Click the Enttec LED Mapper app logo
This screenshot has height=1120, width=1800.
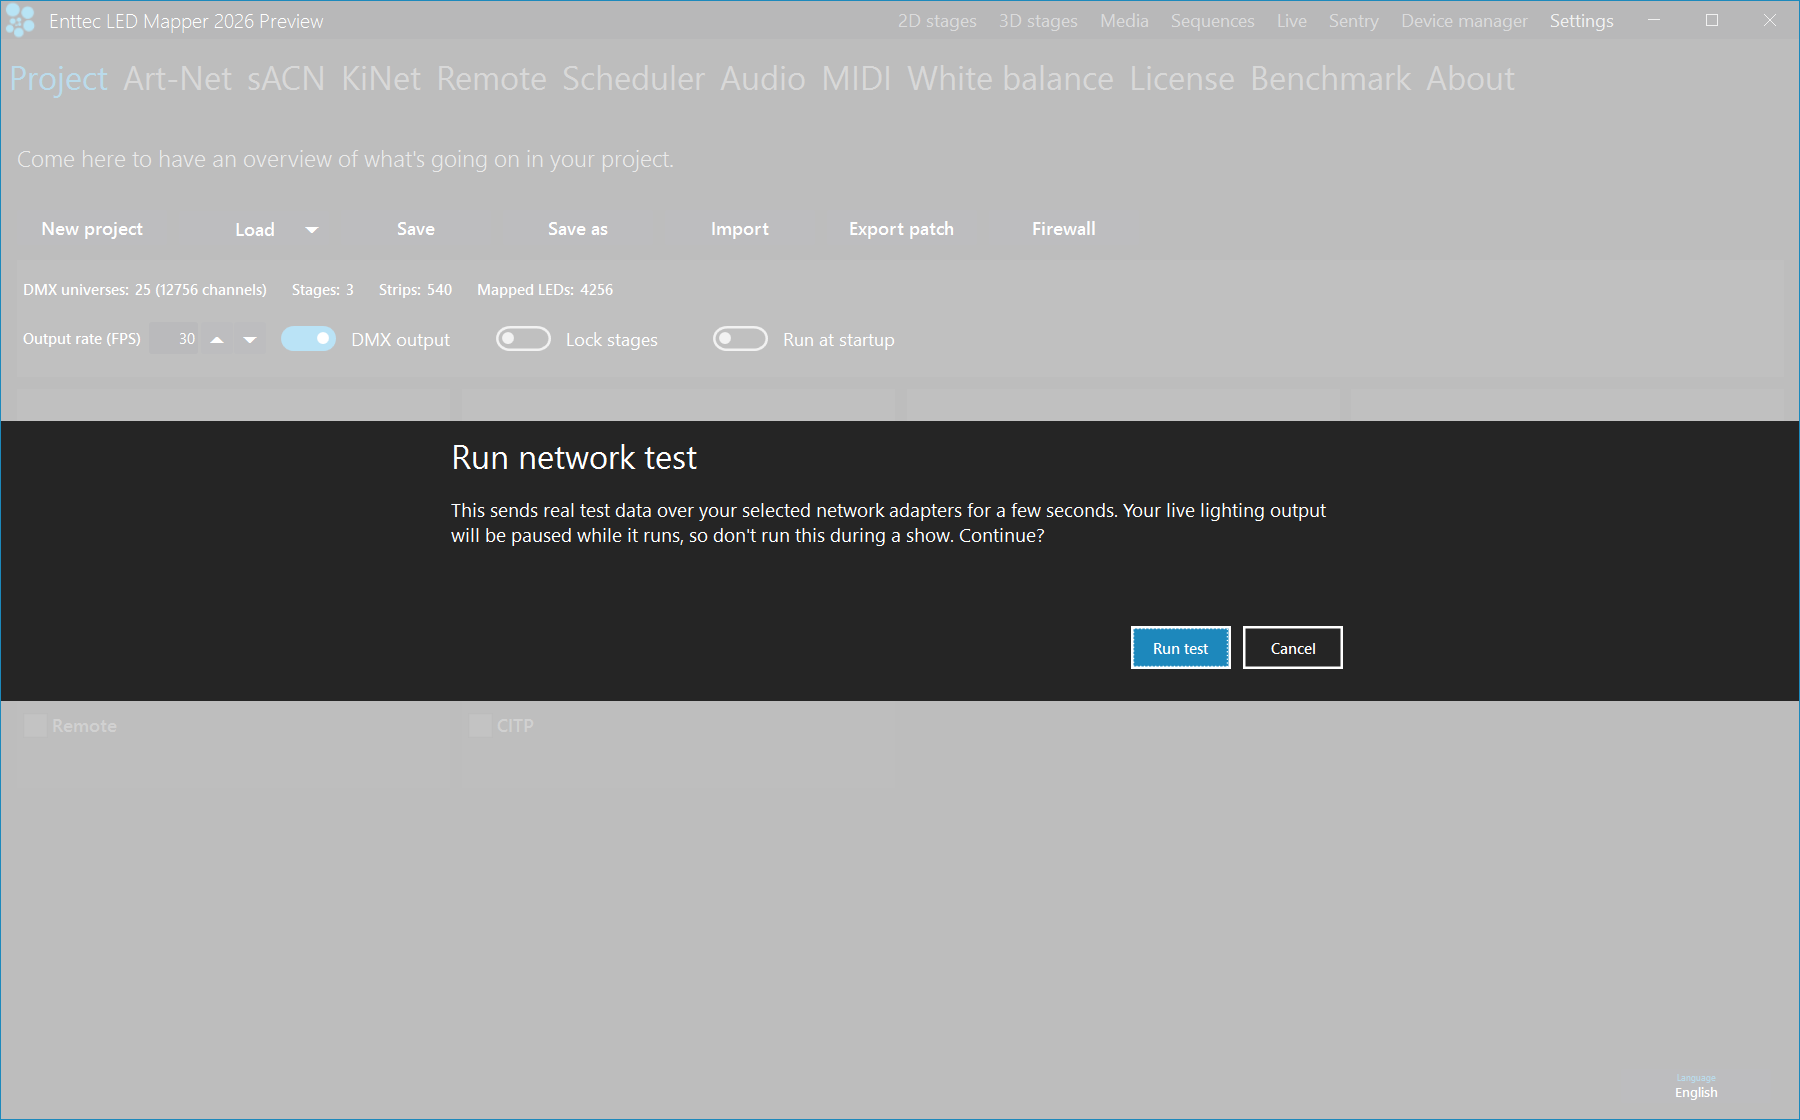pyautogui.click(x=20, y=20)
